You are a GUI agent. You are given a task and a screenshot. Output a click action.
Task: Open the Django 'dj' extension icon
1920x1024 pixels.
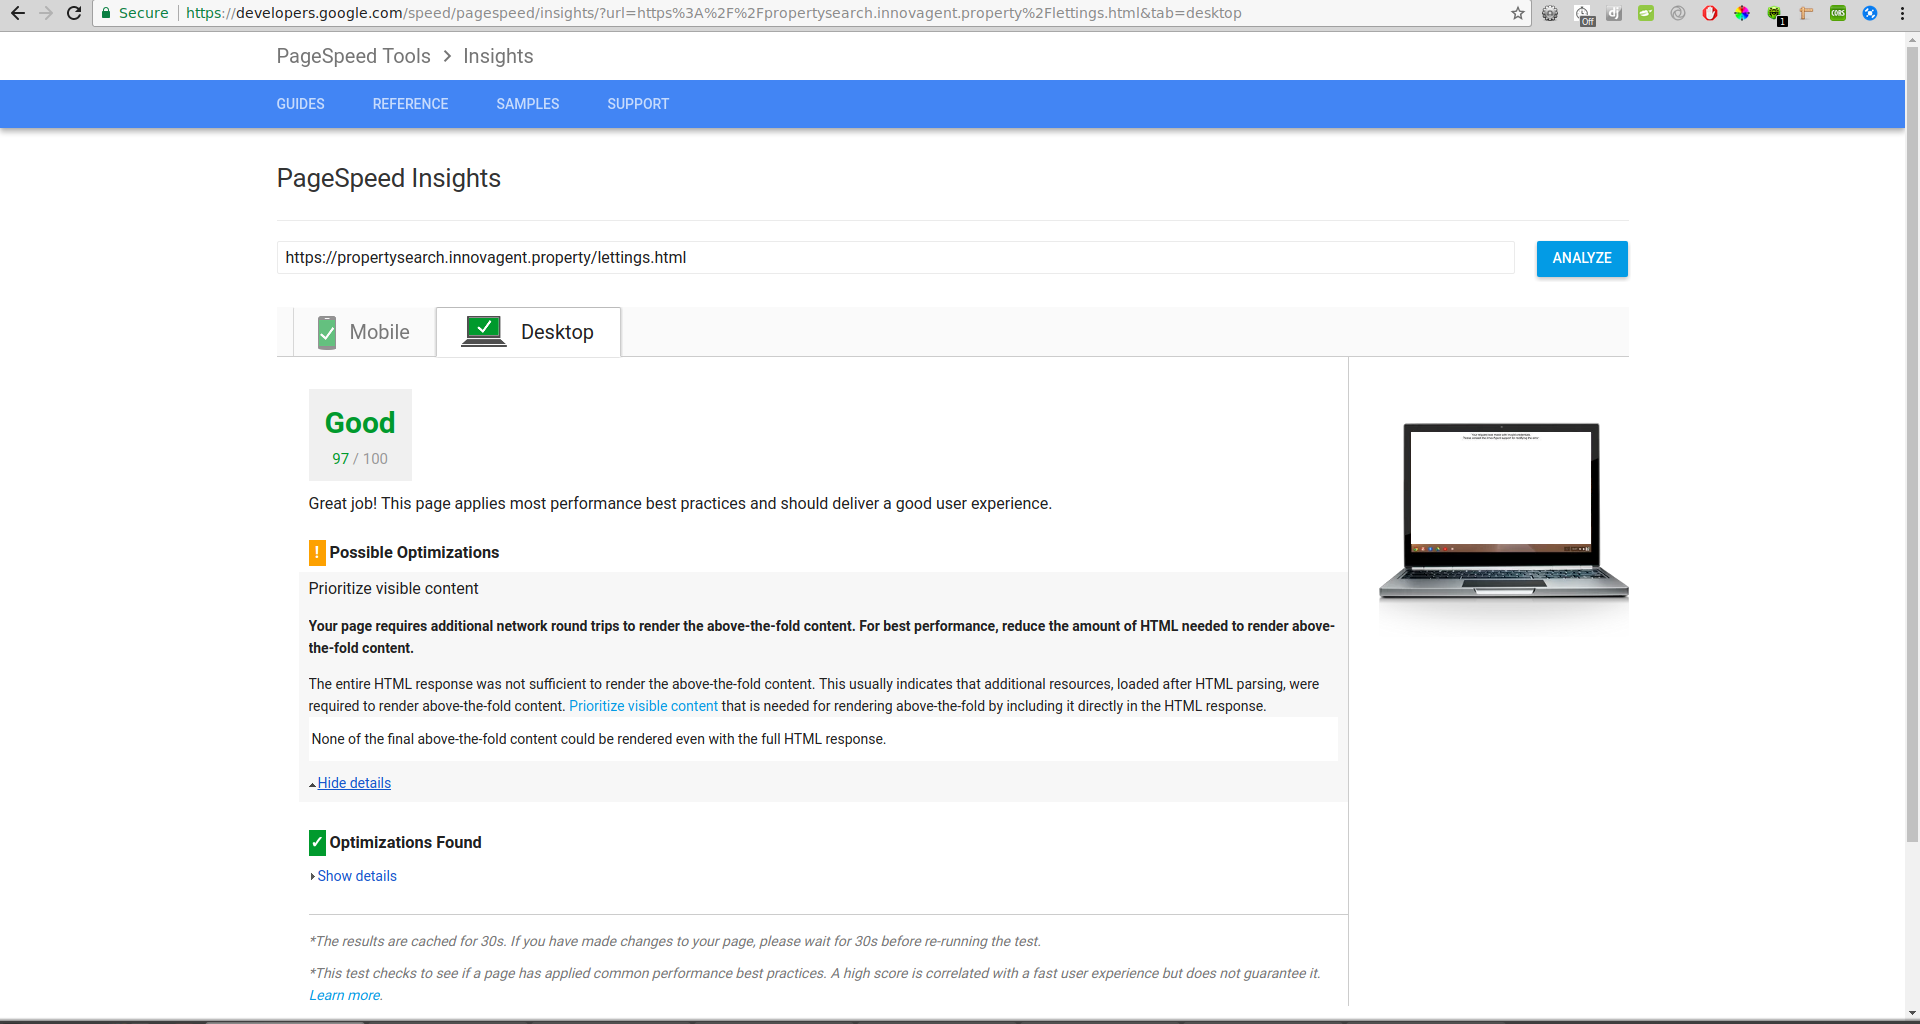point(1614,13)
